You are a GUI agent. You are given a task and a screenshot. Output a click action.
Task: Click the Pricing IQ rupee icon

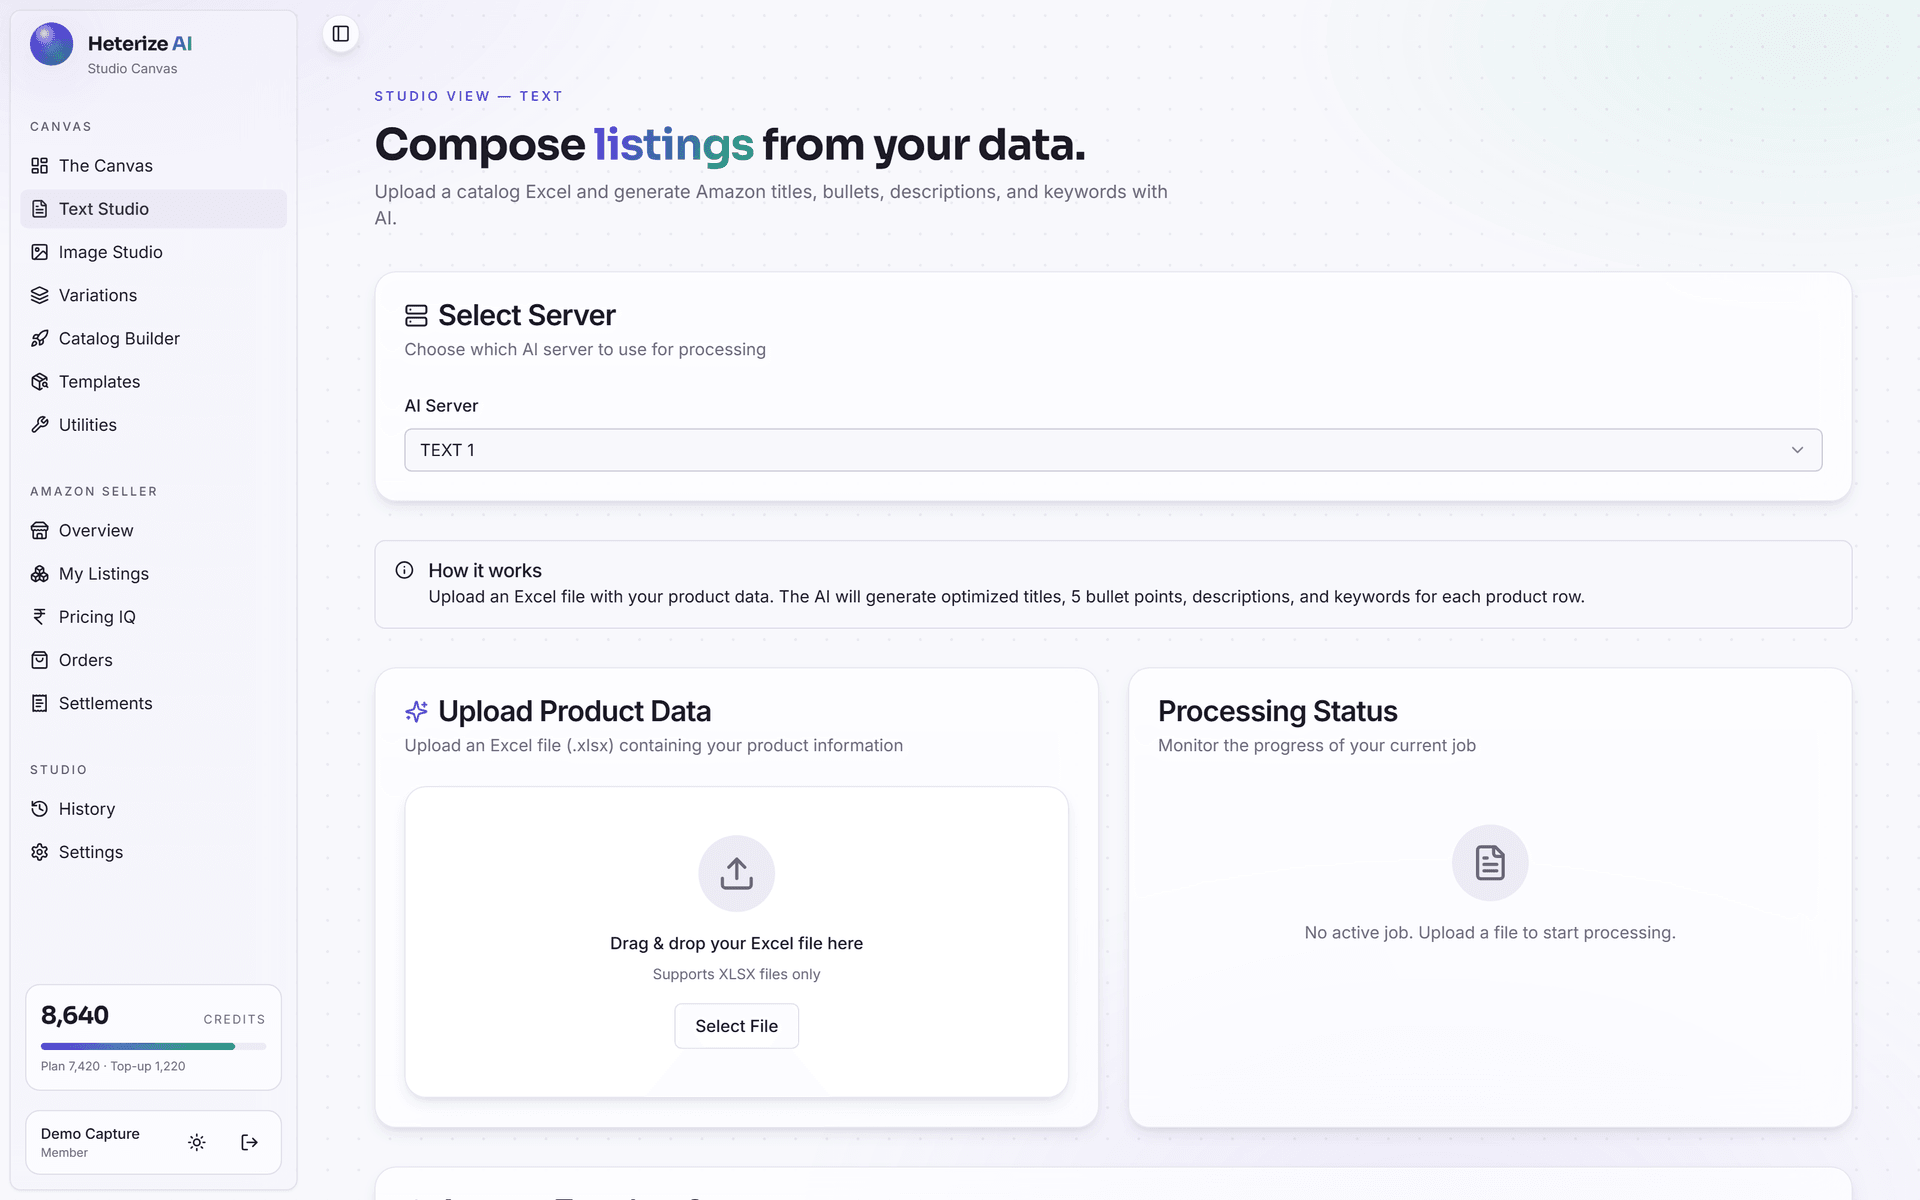click(x=40, y=617)
